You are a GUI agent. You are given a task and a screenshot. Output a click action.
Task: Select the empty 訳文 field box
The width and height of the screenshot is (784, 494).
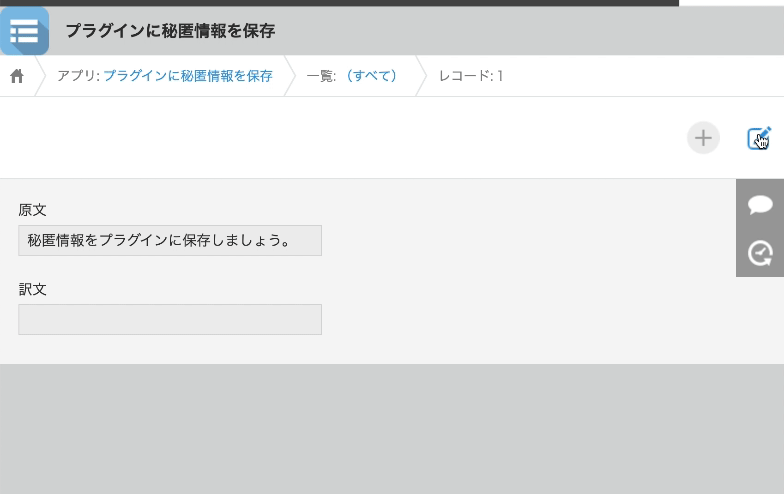click(170, 320)
